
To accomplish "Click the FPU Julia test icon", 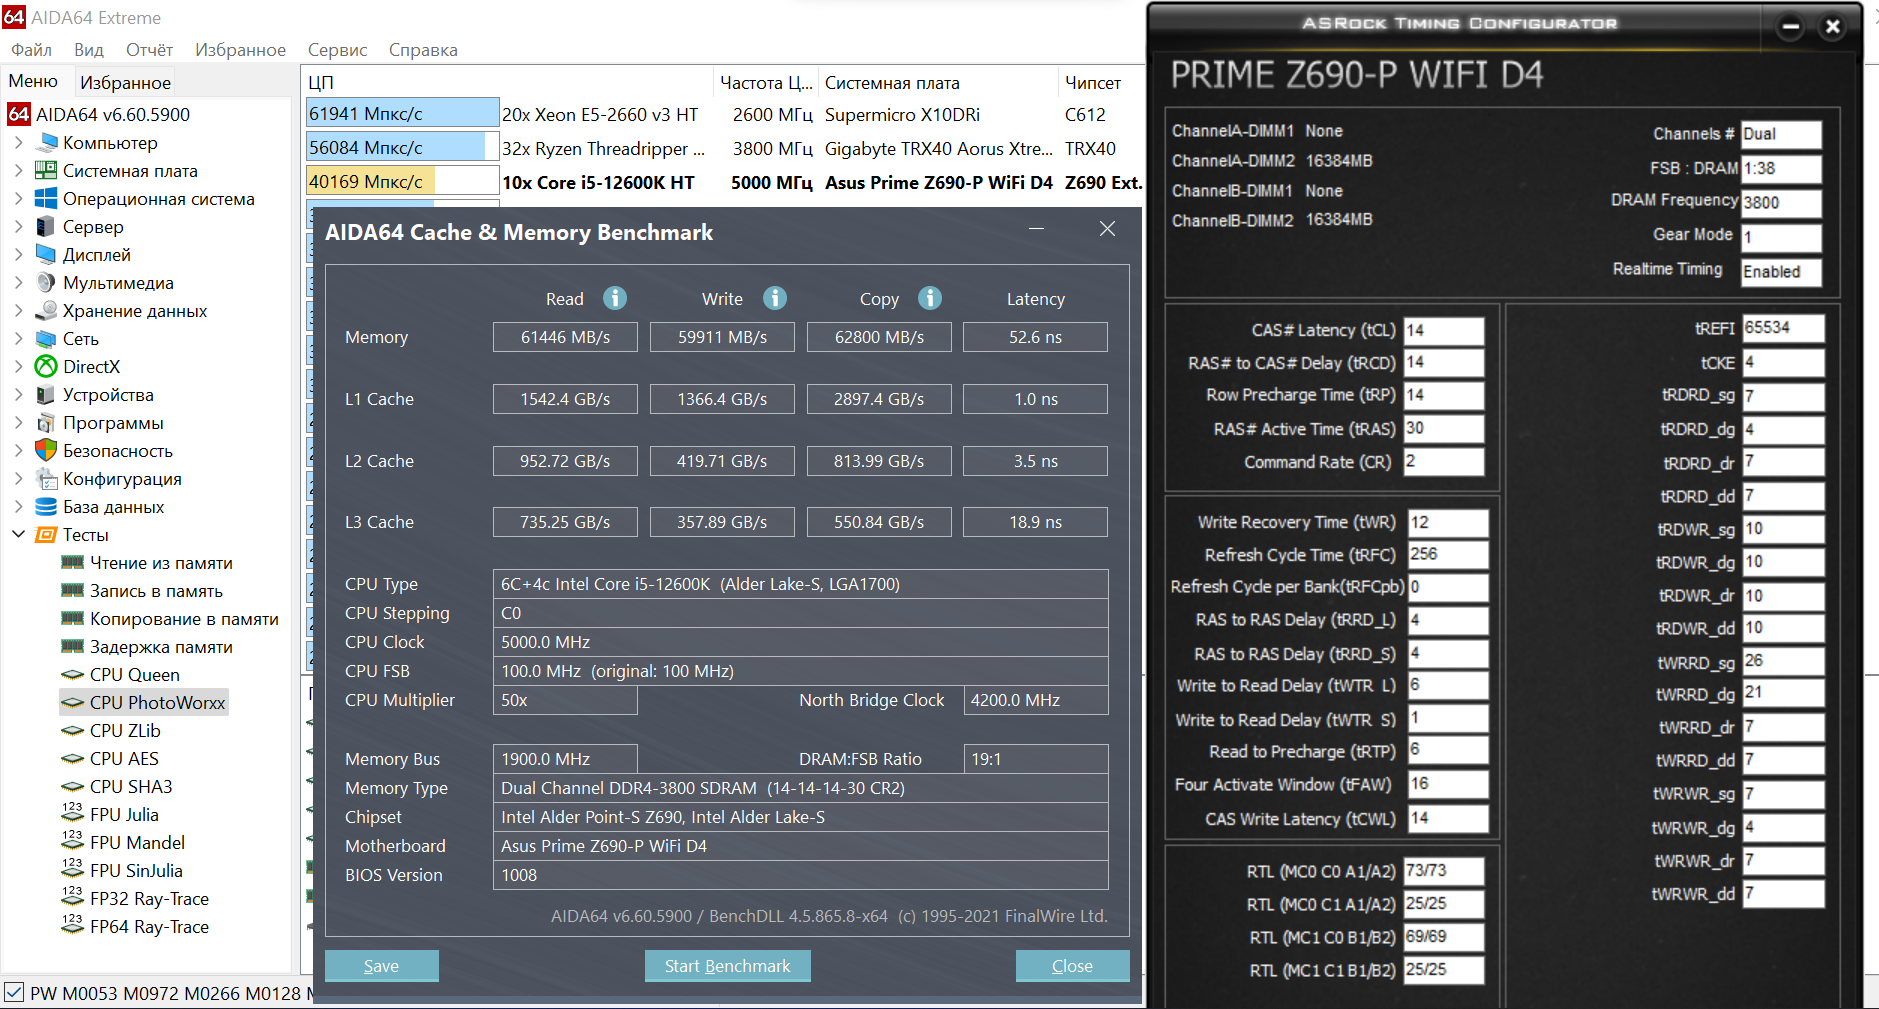I will click(73, 814).
